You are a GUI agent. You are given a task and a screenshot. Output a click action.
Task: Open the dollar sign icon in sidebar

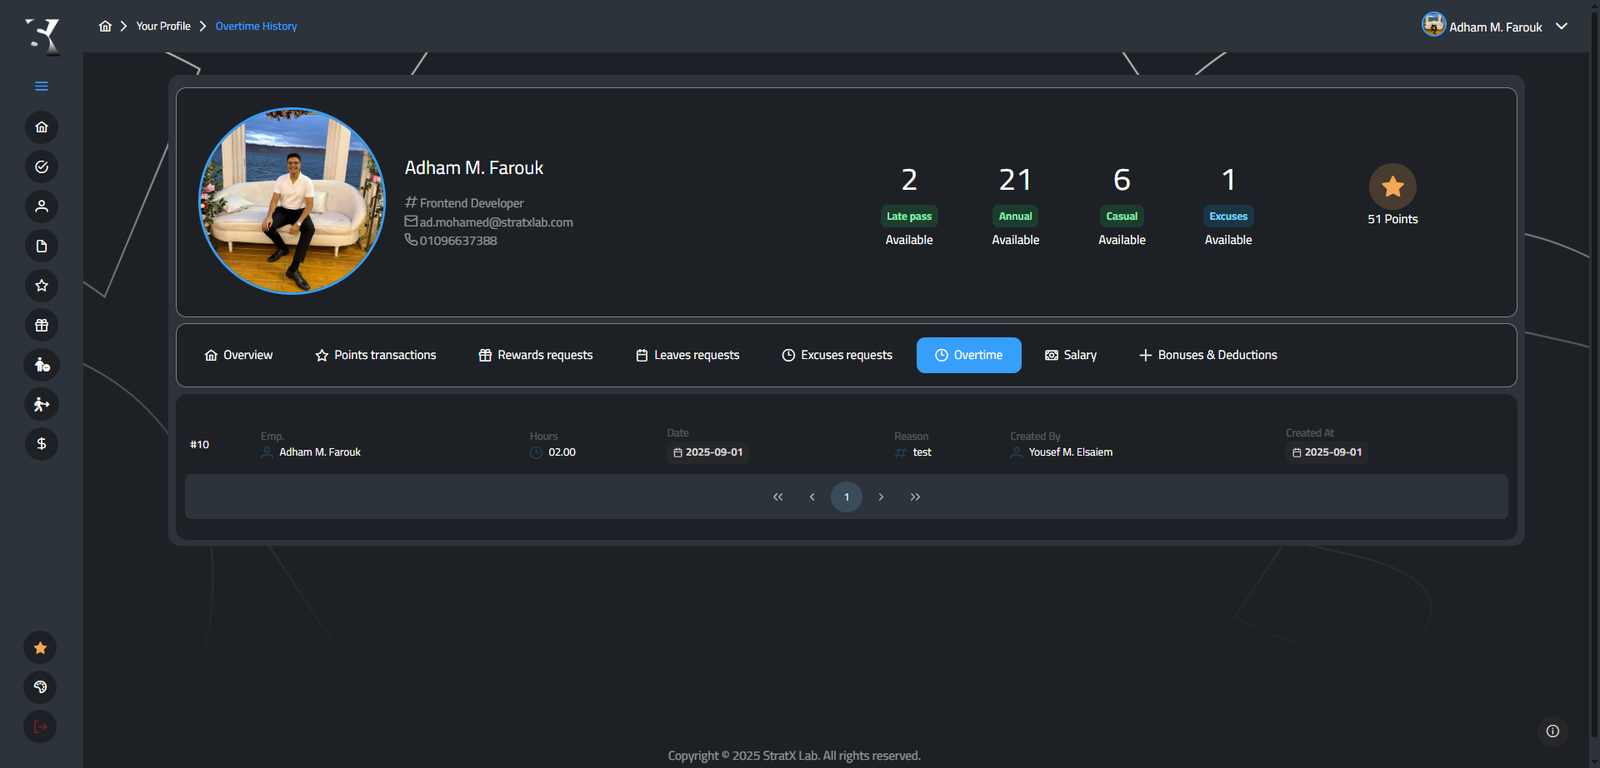tap(41, 444)
